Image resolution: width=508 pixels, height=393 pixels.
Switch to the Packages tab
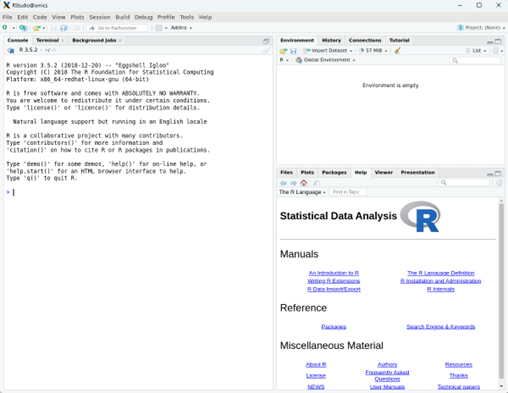click(334, 172)
